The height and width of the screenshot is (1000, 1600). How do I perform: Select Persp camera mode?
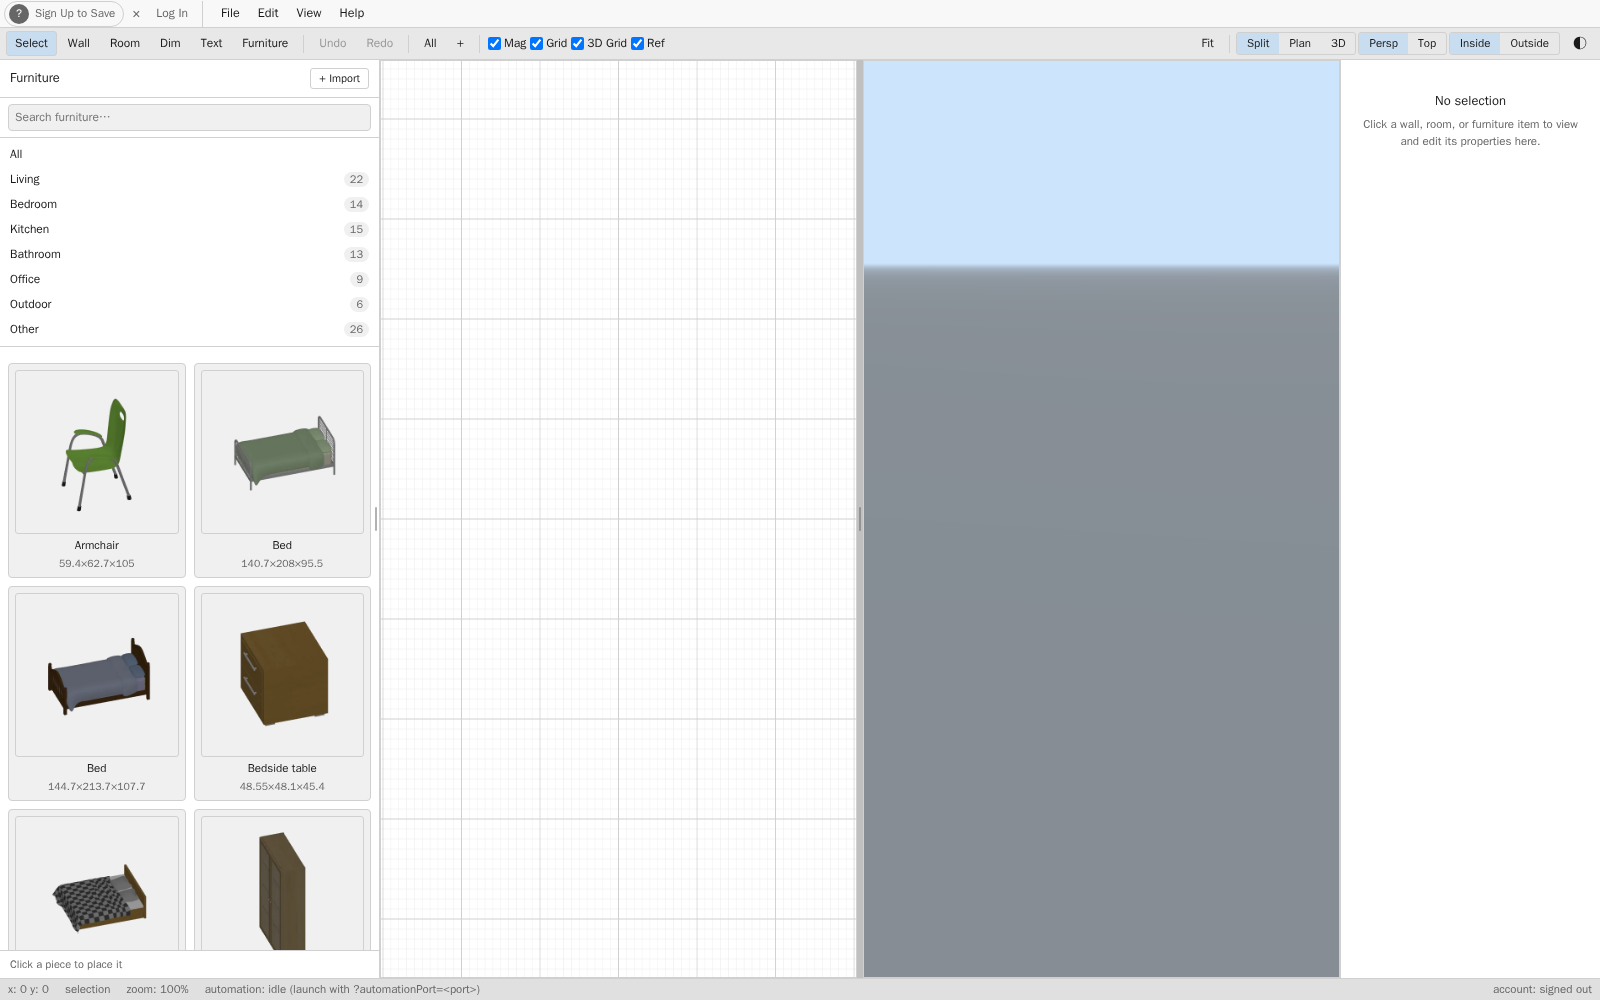point(1383,43)
